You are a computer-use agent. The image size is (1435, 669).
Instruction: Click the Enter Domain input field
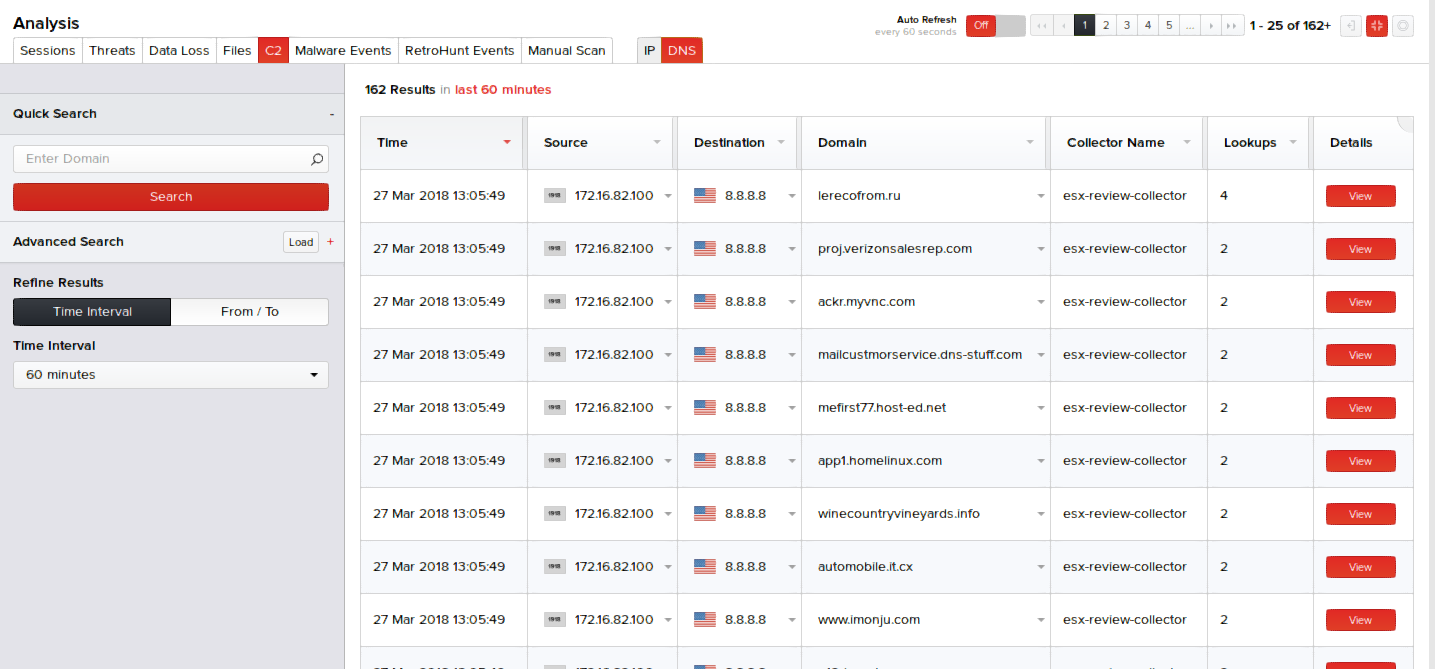point(160,159)
